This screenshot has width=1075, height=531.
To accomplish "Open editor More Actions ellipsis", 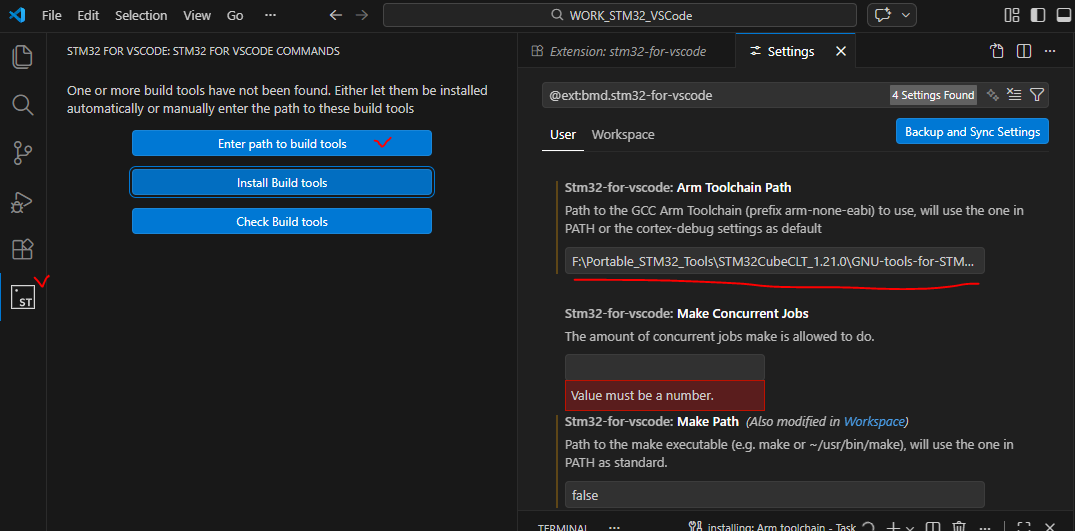I will 1050,51.
